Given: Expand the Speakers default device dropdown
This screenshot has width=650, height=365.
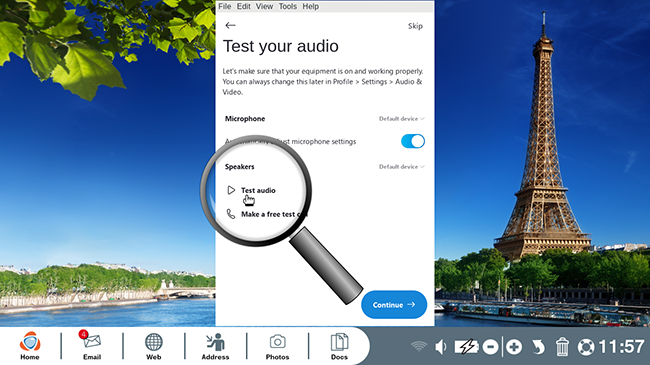Looking at the screenshot, I should [x=402, y=167].
